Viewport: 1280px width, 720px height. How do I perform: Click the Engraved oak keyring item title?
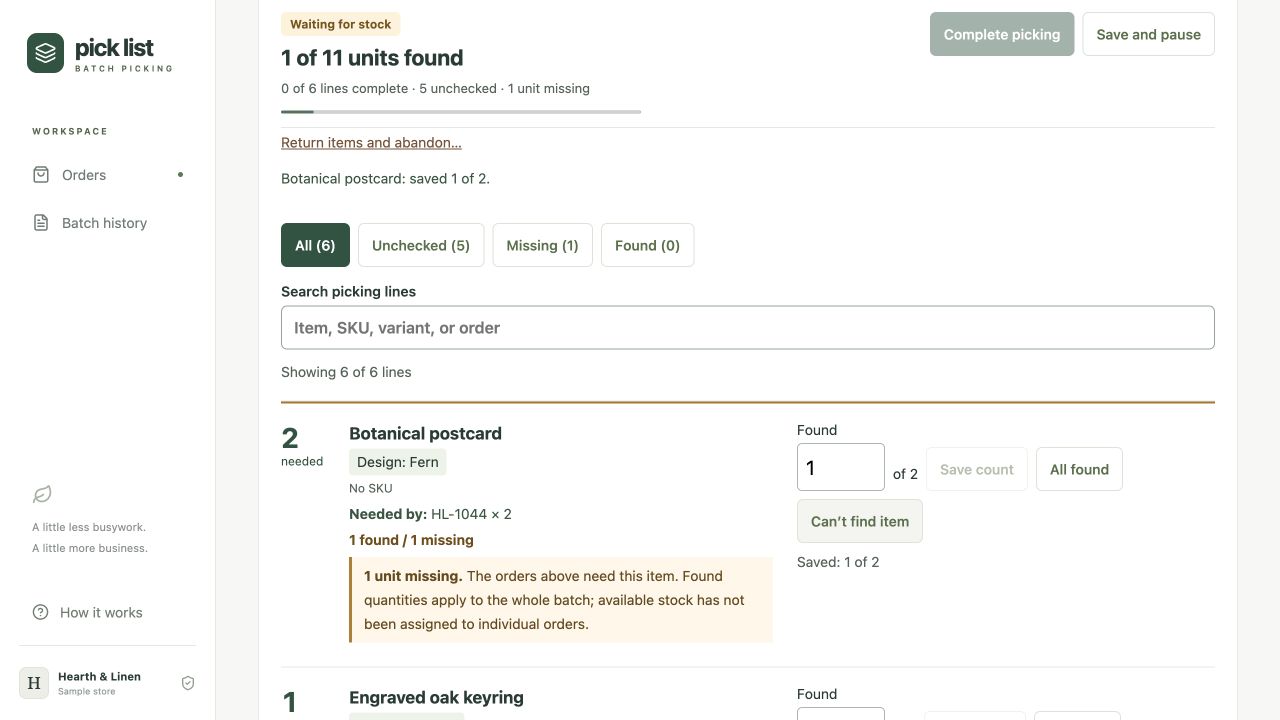coord(436,697)
